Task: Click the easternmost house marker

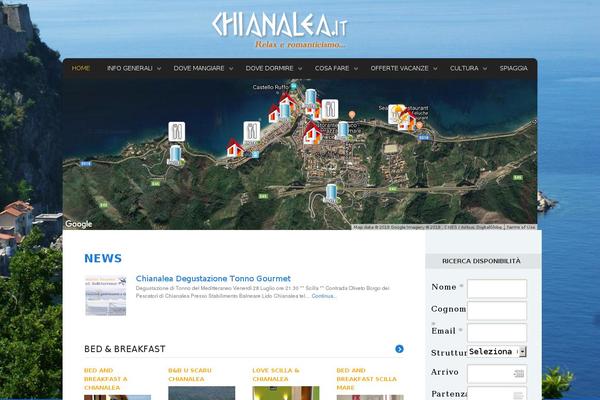Action: coord(407,121)
